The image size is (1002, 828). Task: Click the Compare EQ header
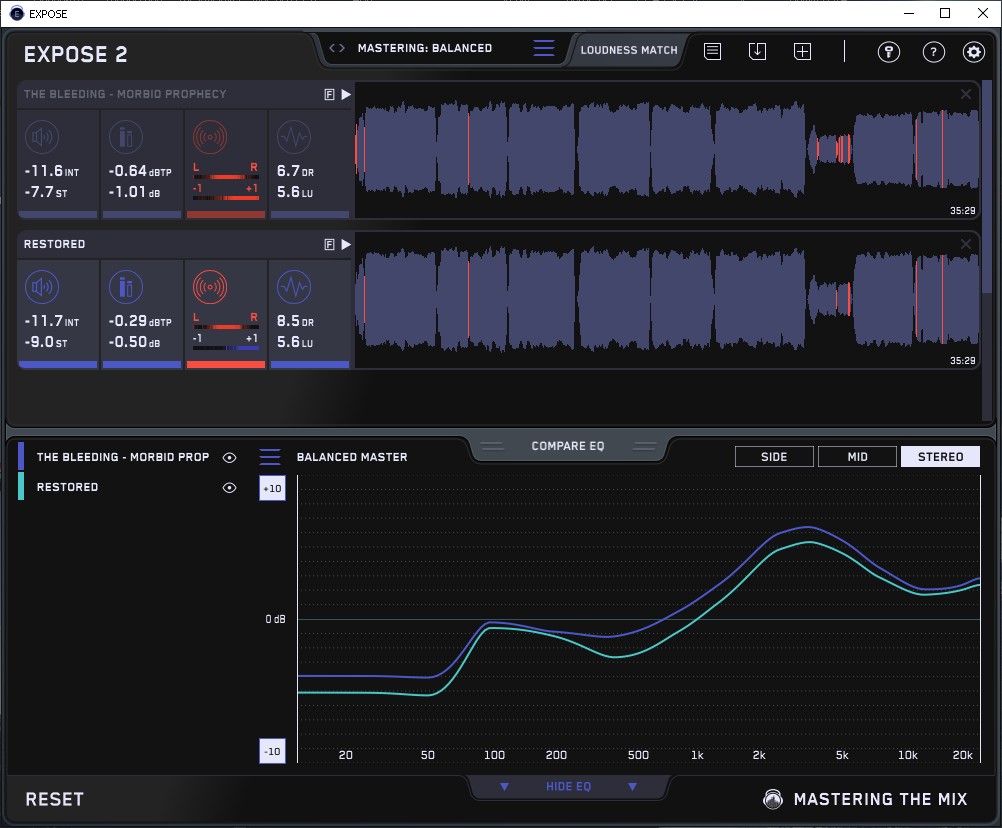click(x=567, y=446)
